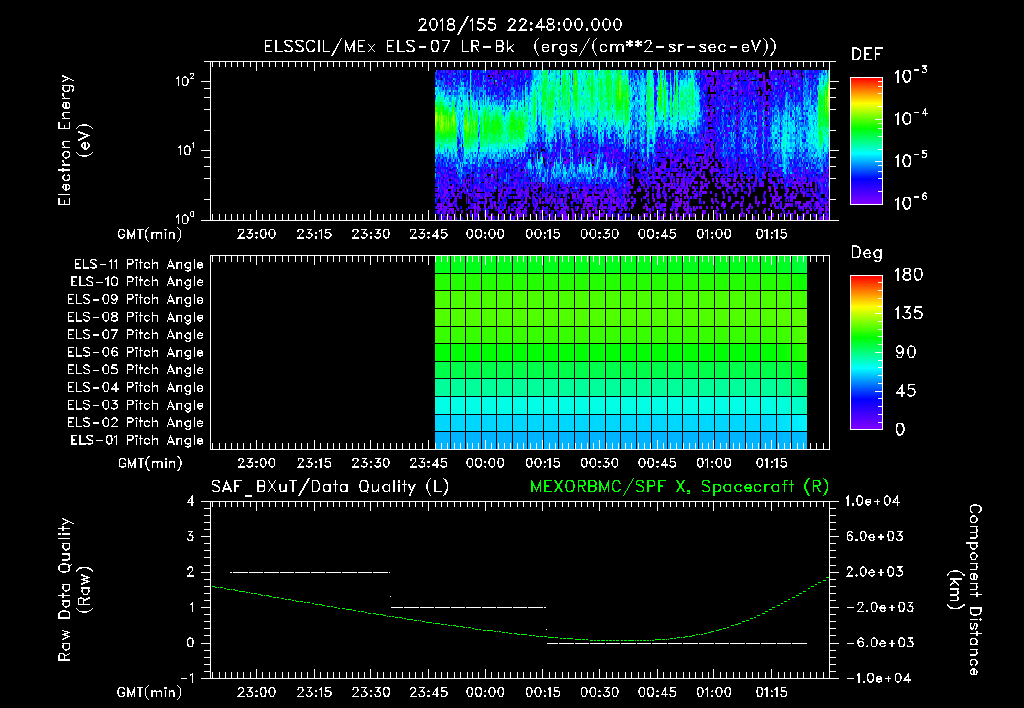
Task: Click the green MEXORBMC/SPF X, Spacecraft (R) legend
Action: click(x=679, y=487)
